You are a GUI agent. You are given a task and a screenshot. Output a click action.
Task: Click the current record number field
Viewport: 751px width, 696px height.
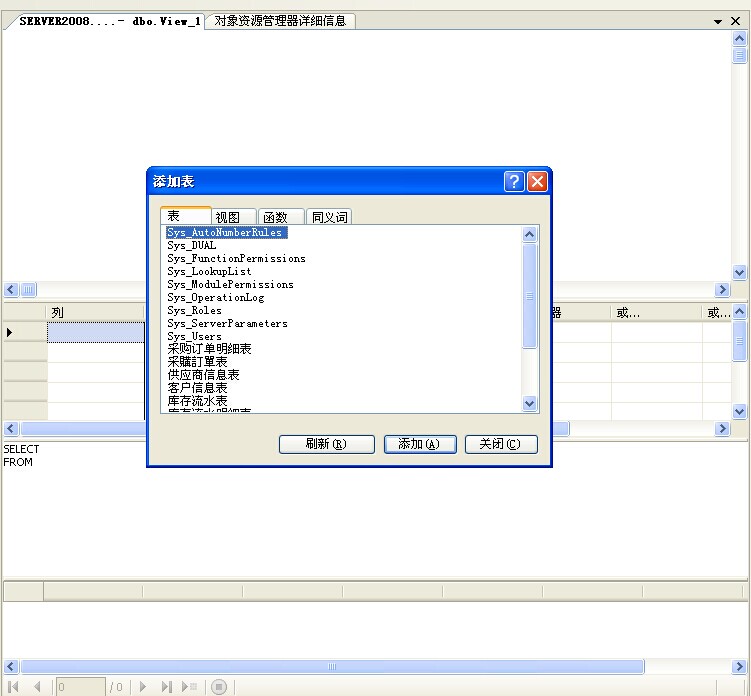coord(80,687)
